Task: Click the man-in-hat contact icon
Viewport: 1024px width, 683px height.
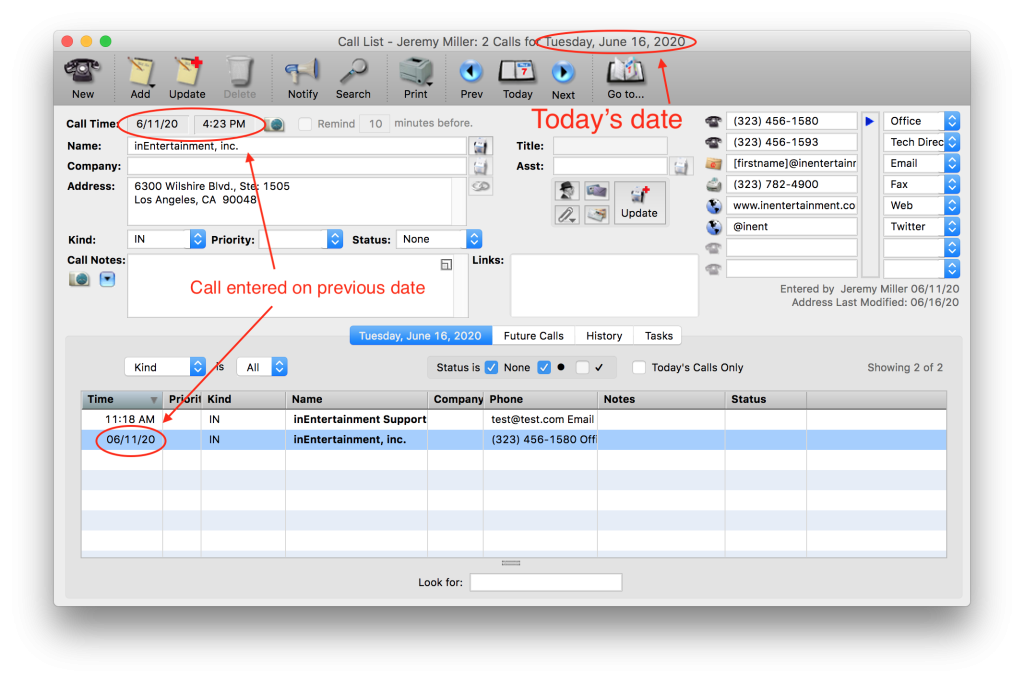Action: click(566, 191)
